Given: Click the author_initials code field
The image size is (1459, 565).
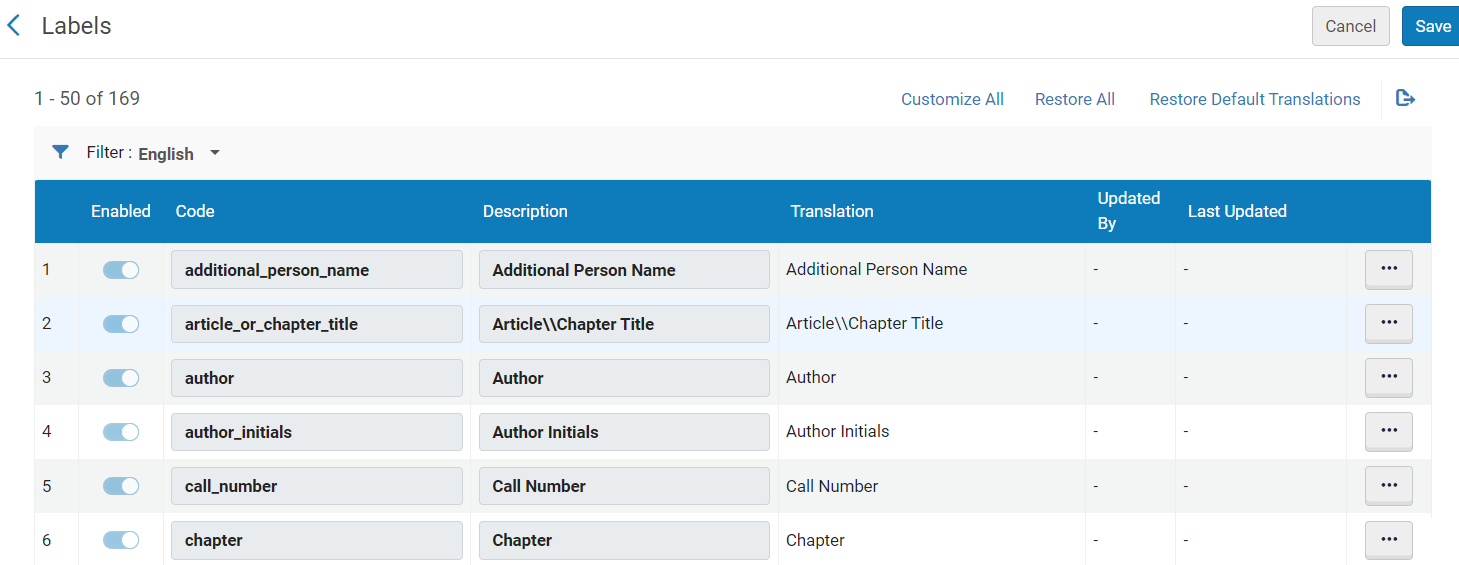Looking at the screenshot, I should [317, 432].
